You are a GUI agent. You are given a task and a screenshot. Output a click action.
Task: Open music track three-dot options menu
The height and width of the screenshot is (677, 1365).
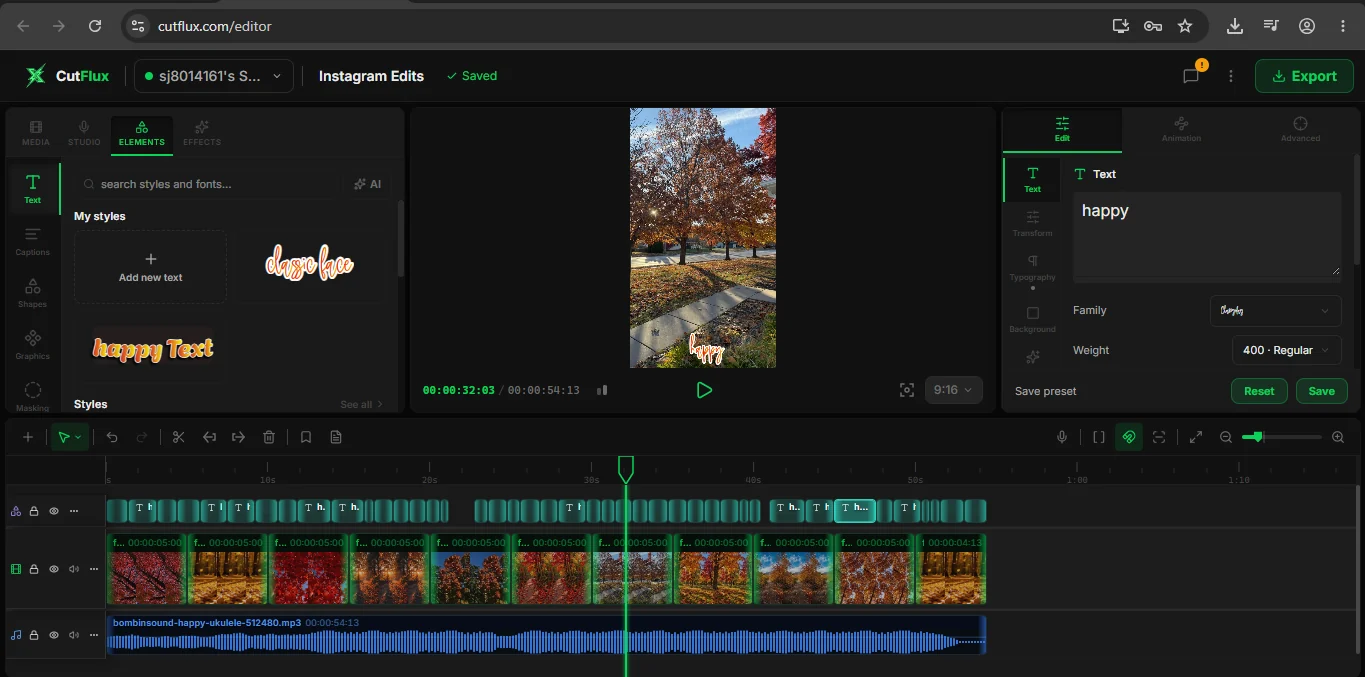(94, 635)
